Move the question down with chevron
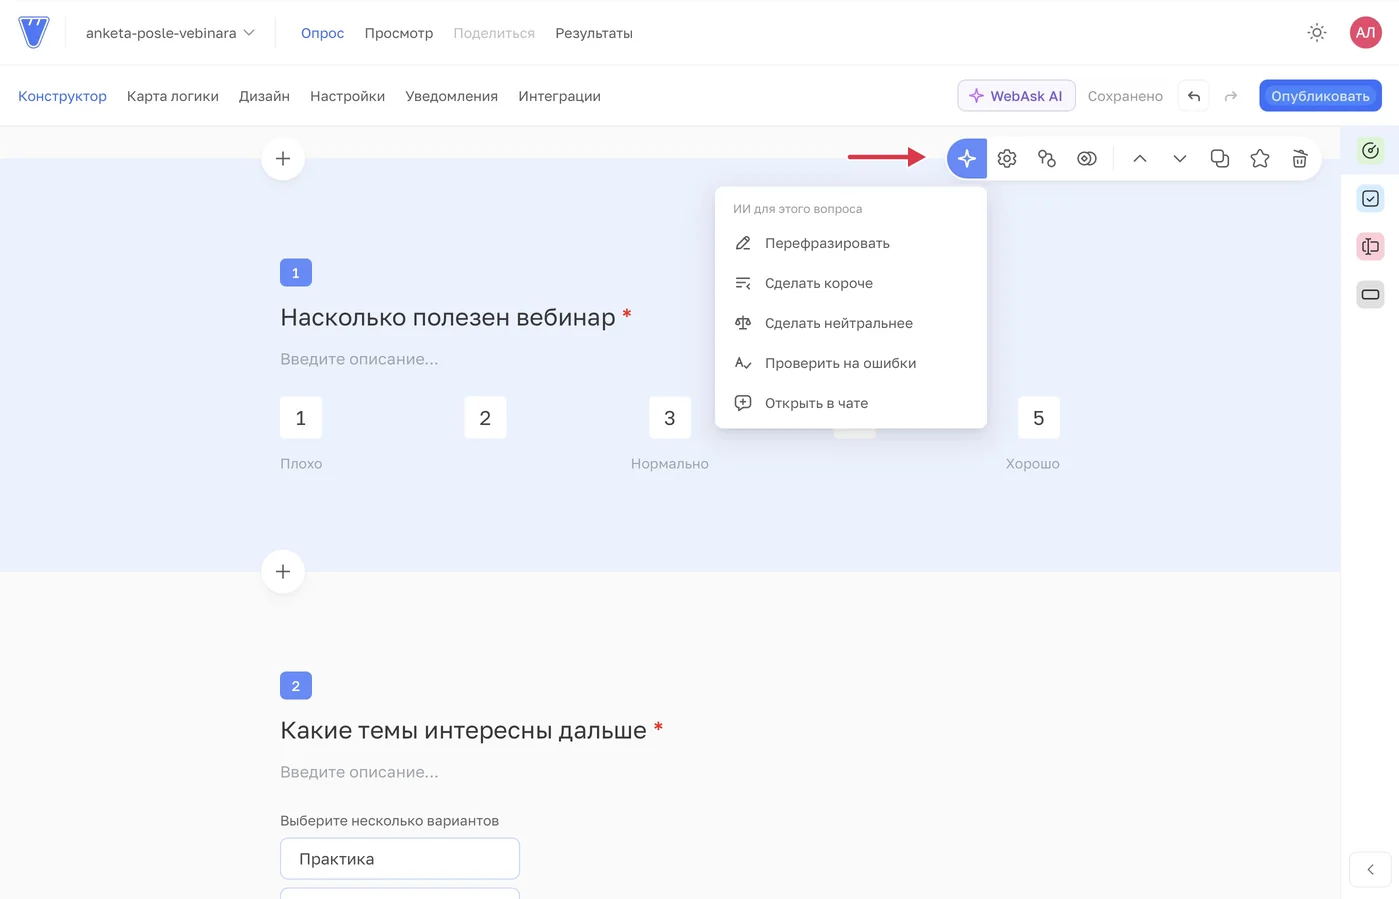The image size is (1399, 899). 1180,158
